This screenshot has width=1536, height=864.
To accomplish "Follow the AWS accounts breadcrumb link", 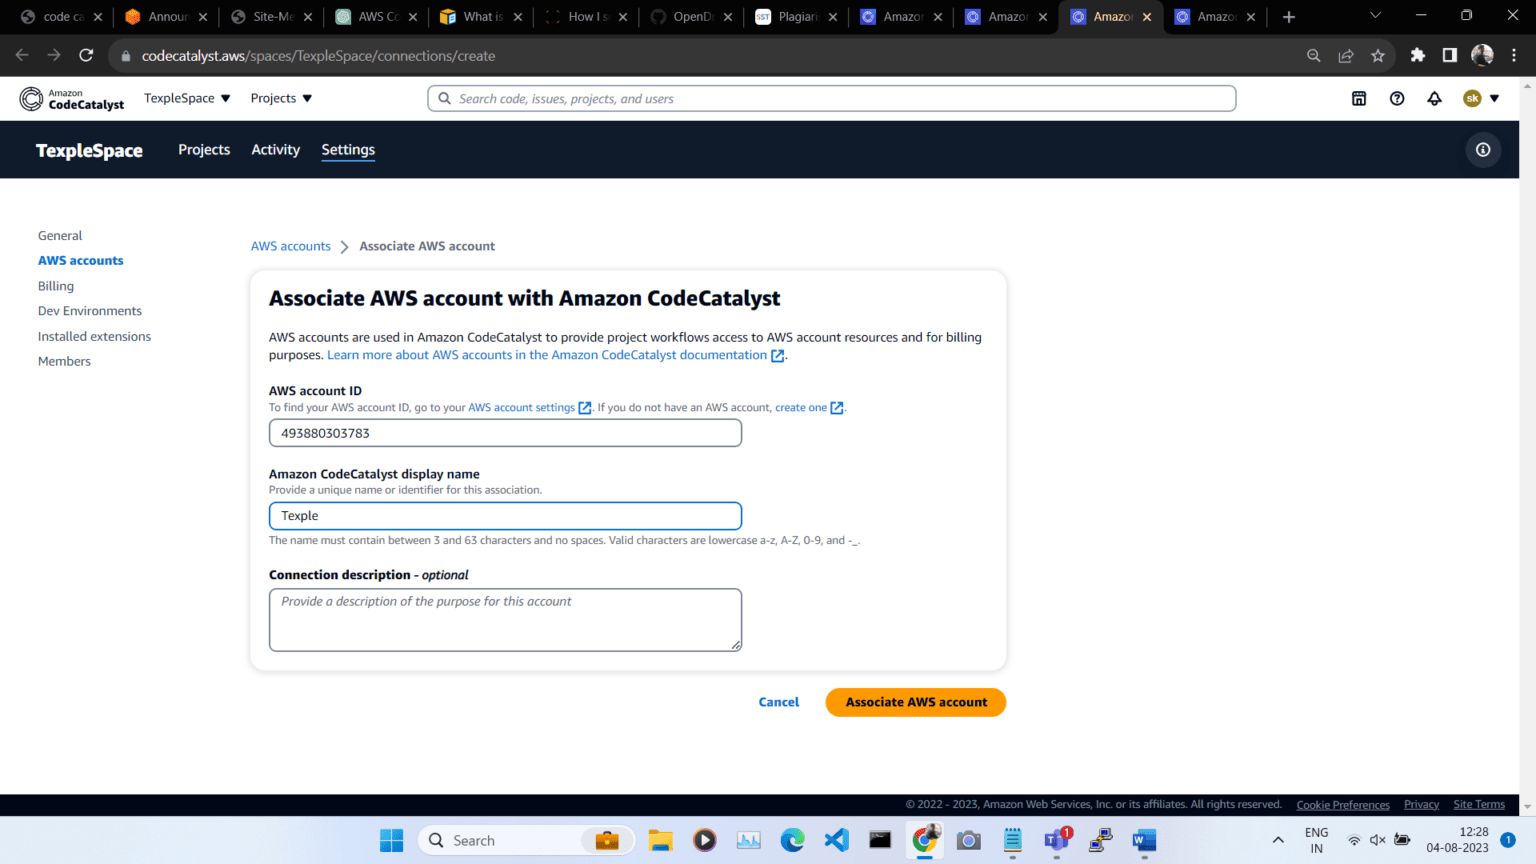I will coord(290,245).
